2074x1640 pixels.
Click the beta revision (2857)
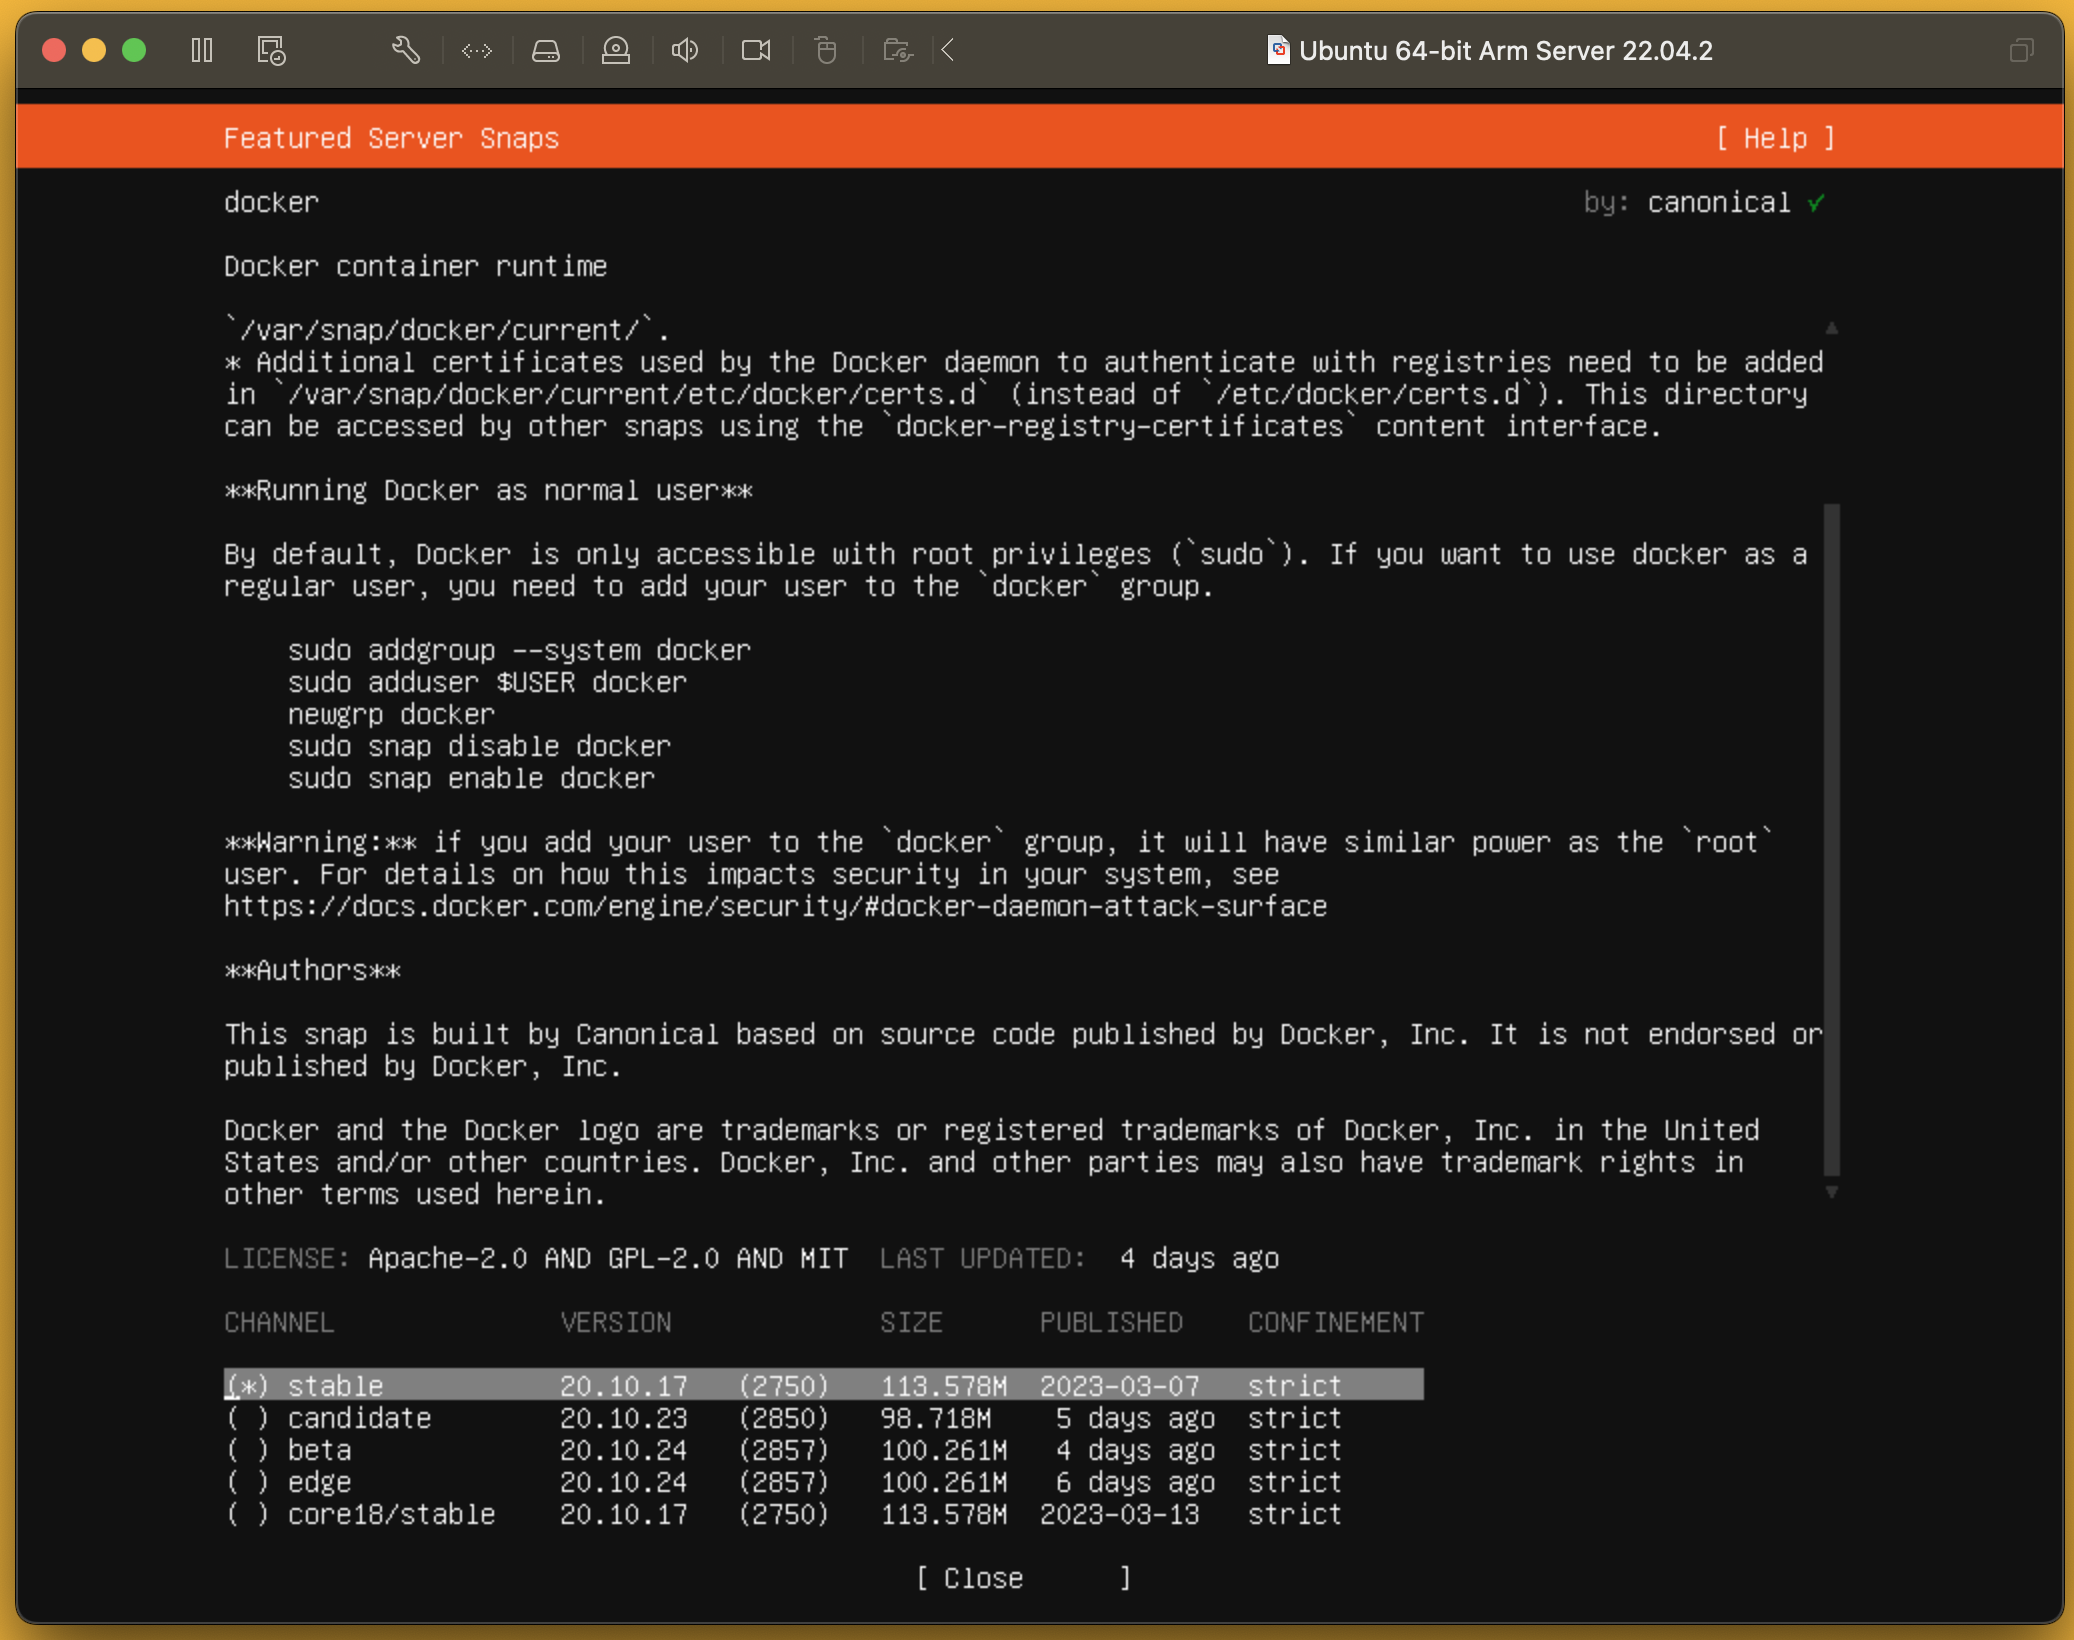[x=783, y=1450]
